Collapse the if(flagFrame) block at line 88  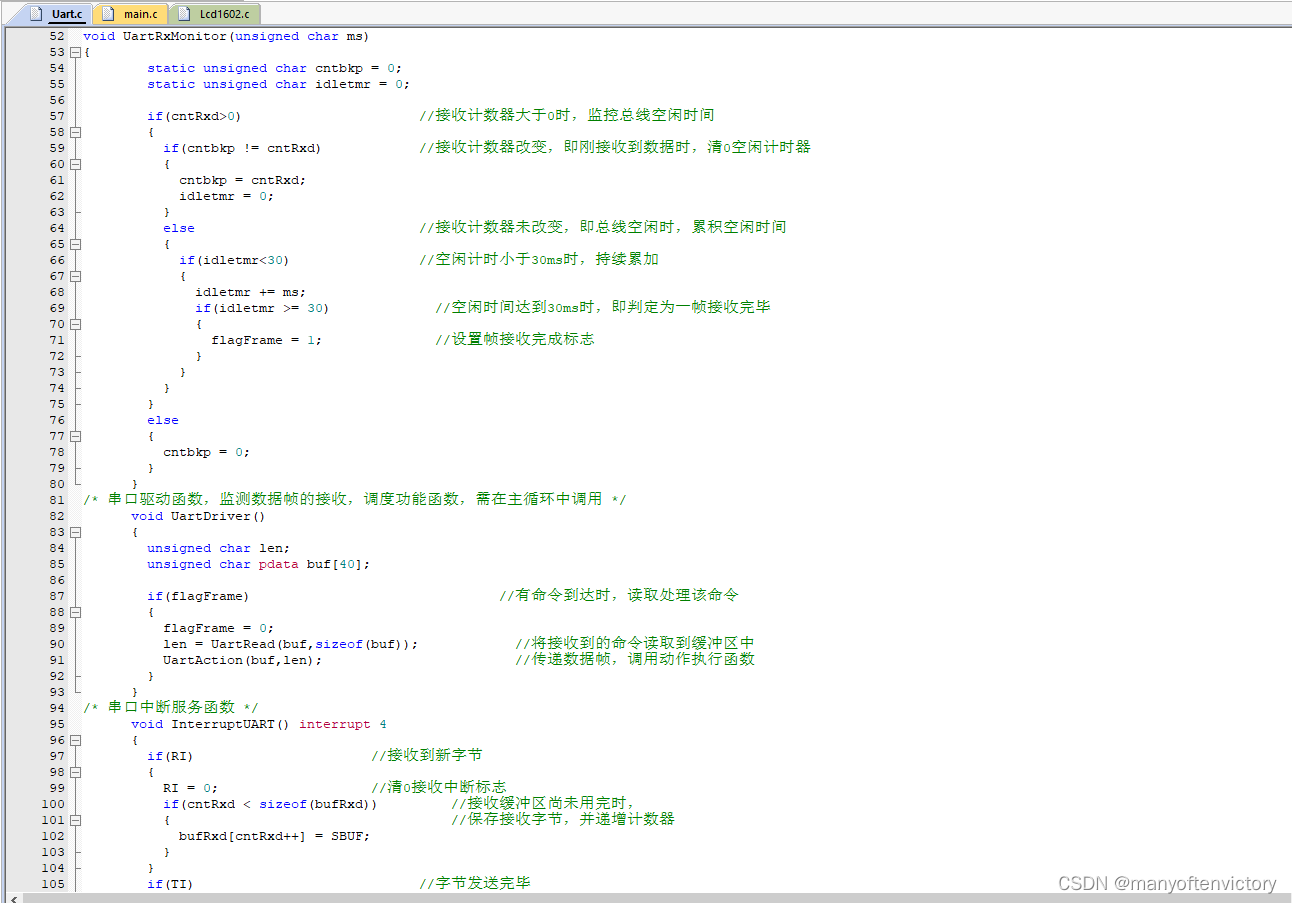(75, 612)
